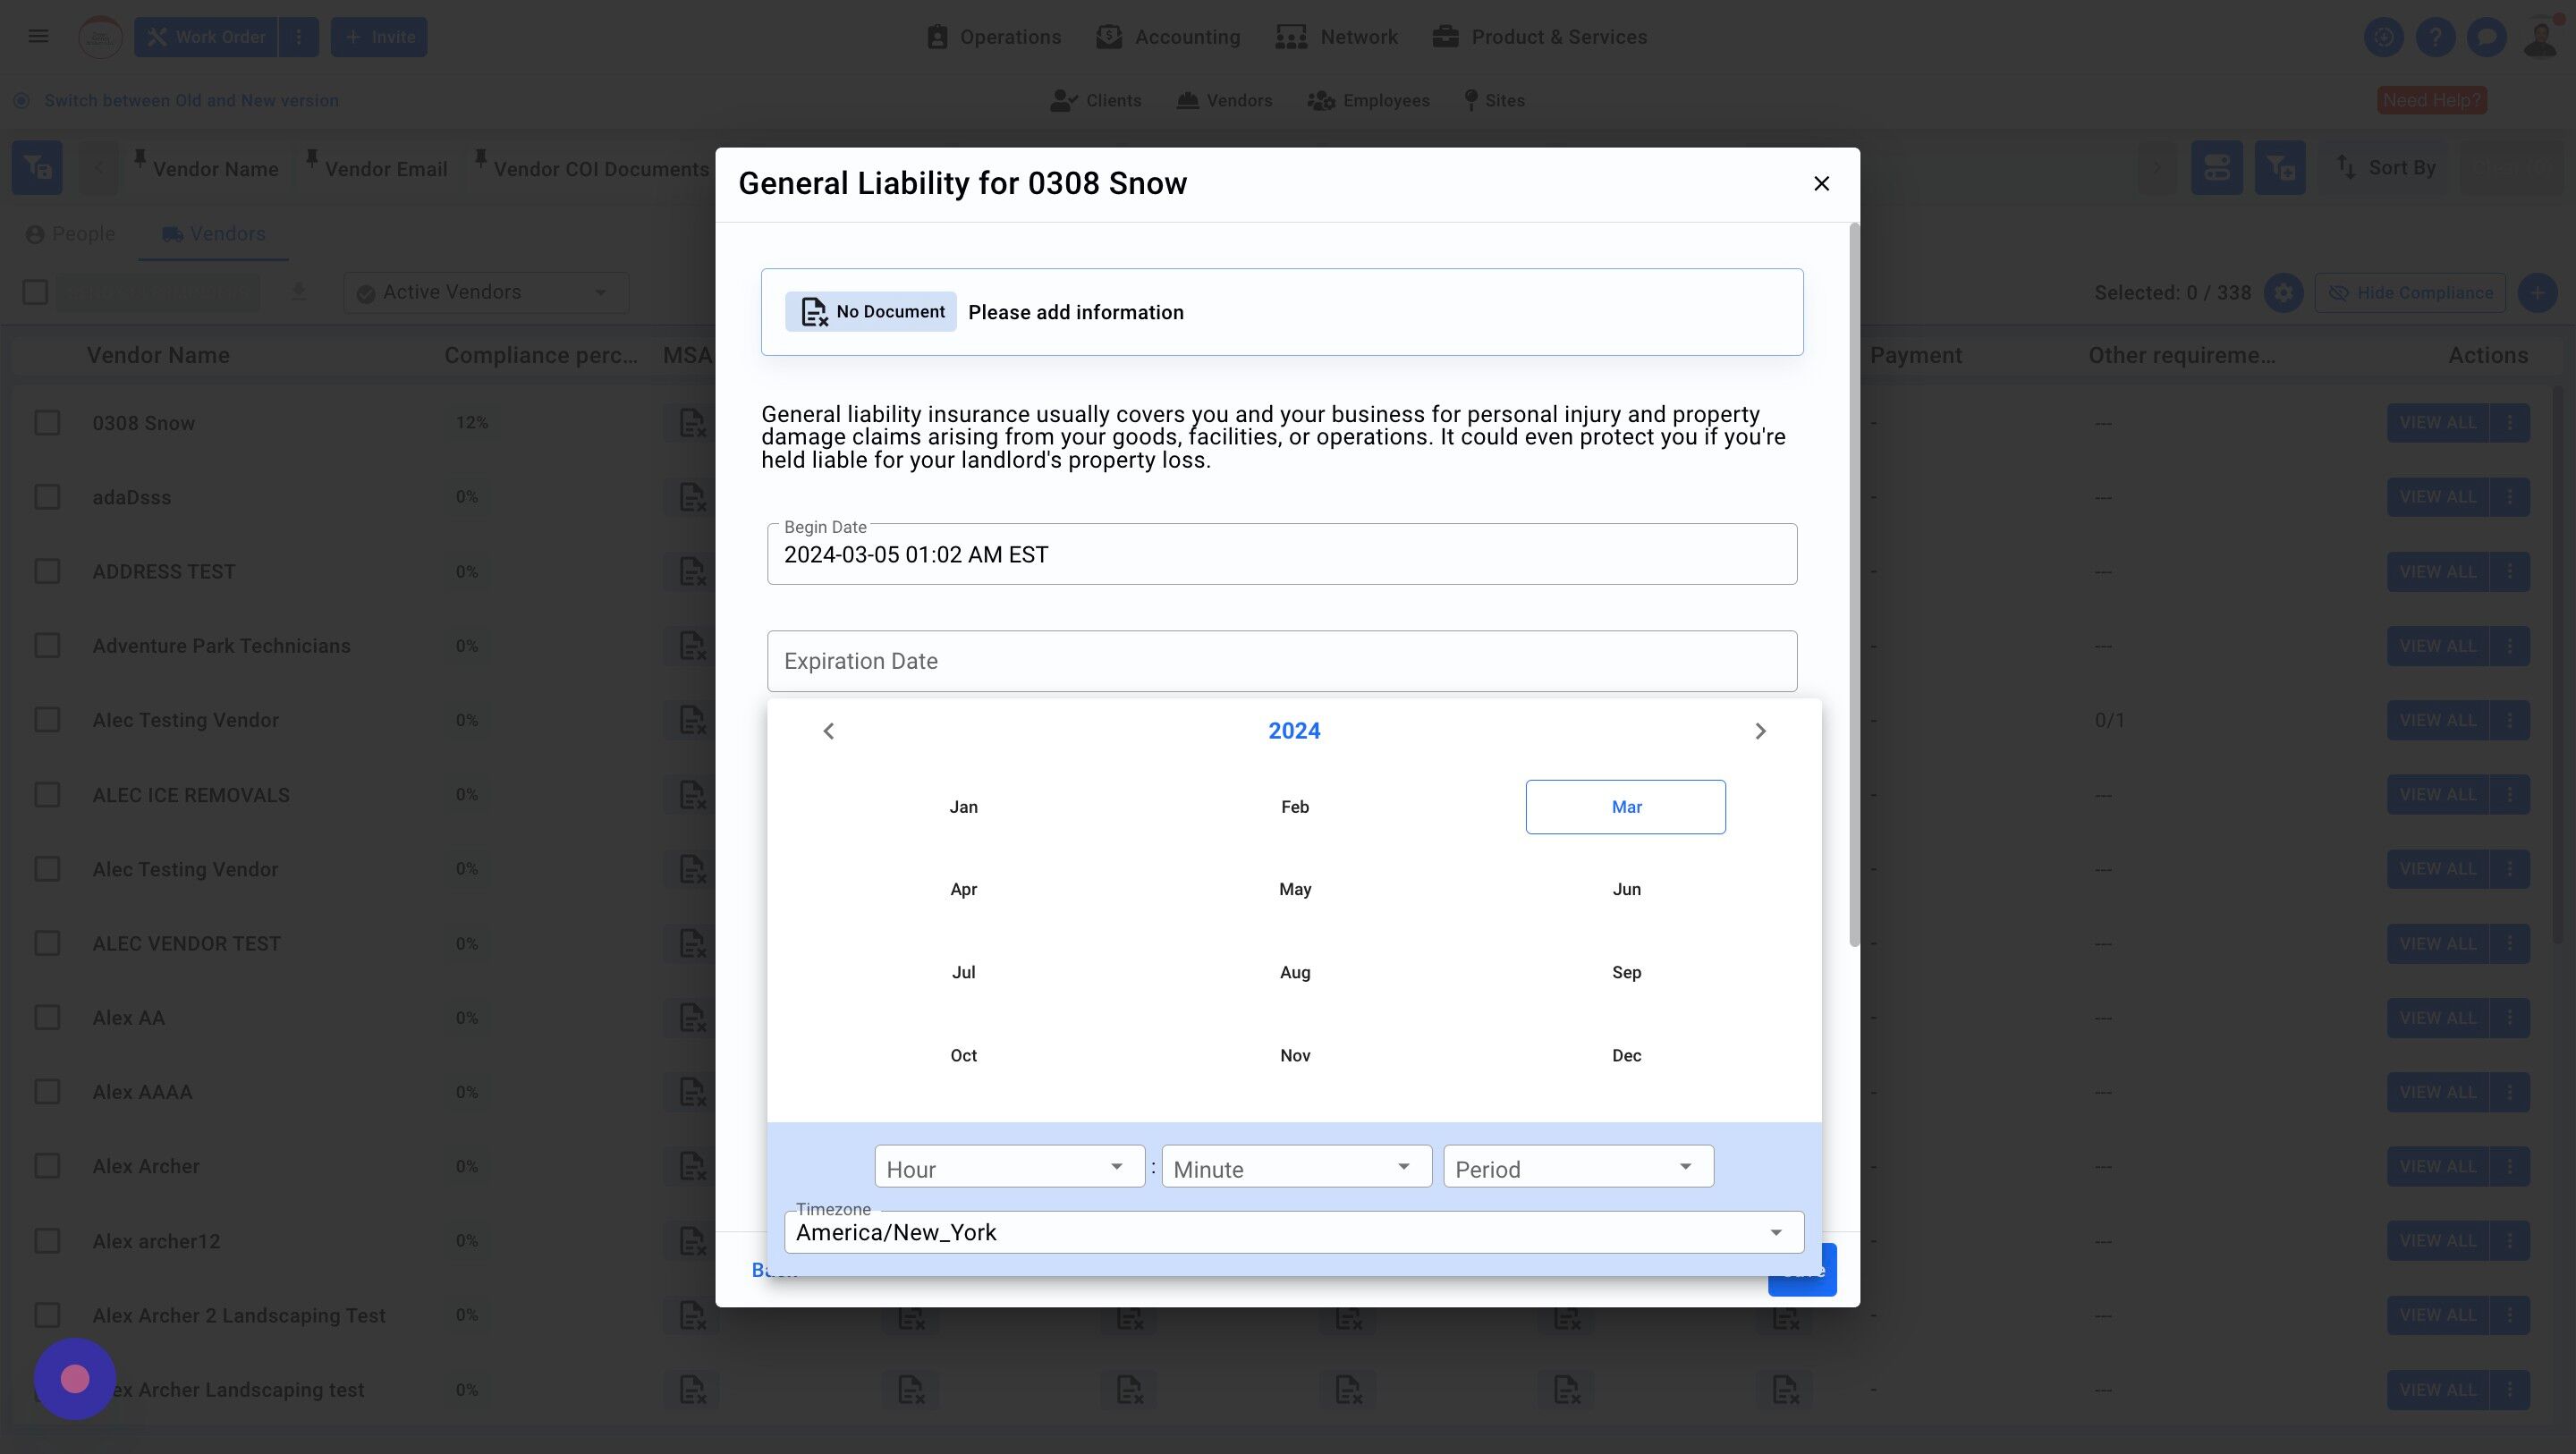The width and height of the screenshot is (2576, 1454).
Task: Open the Period AM/PM dropdown
Action: (1577, 1167)
